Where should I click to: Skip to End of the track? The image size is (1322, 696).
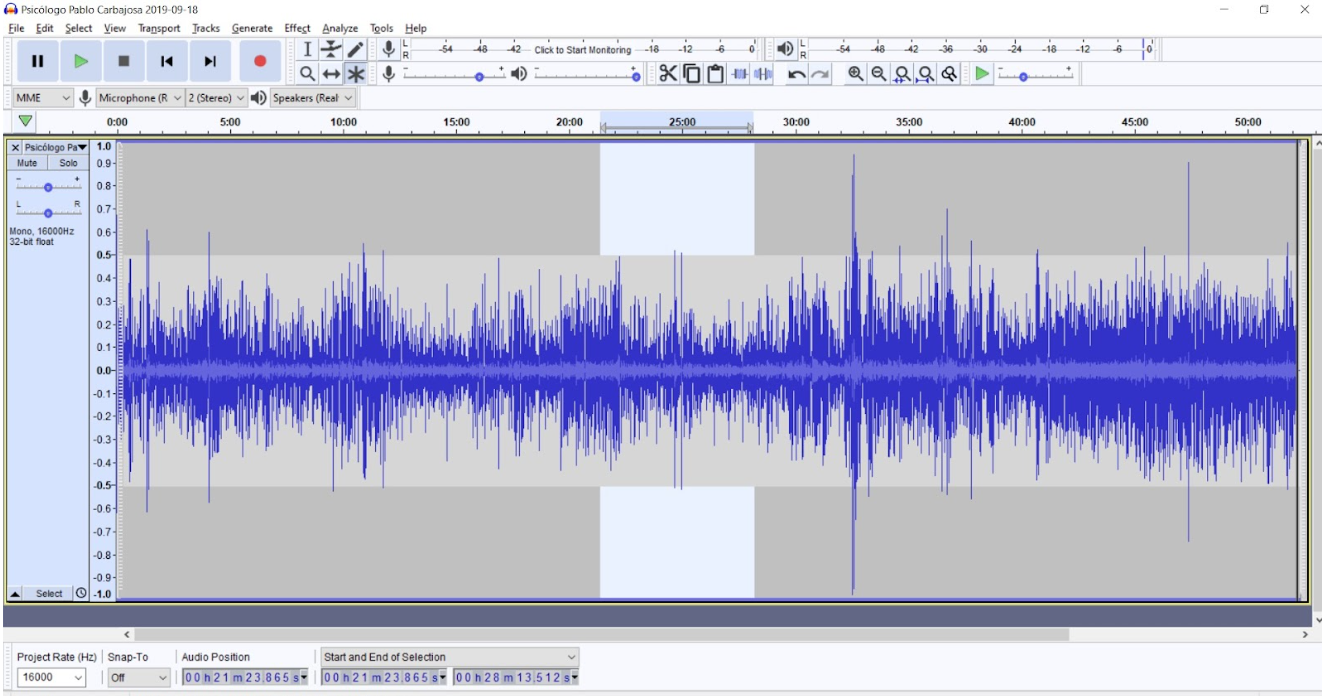click(209, 61)
